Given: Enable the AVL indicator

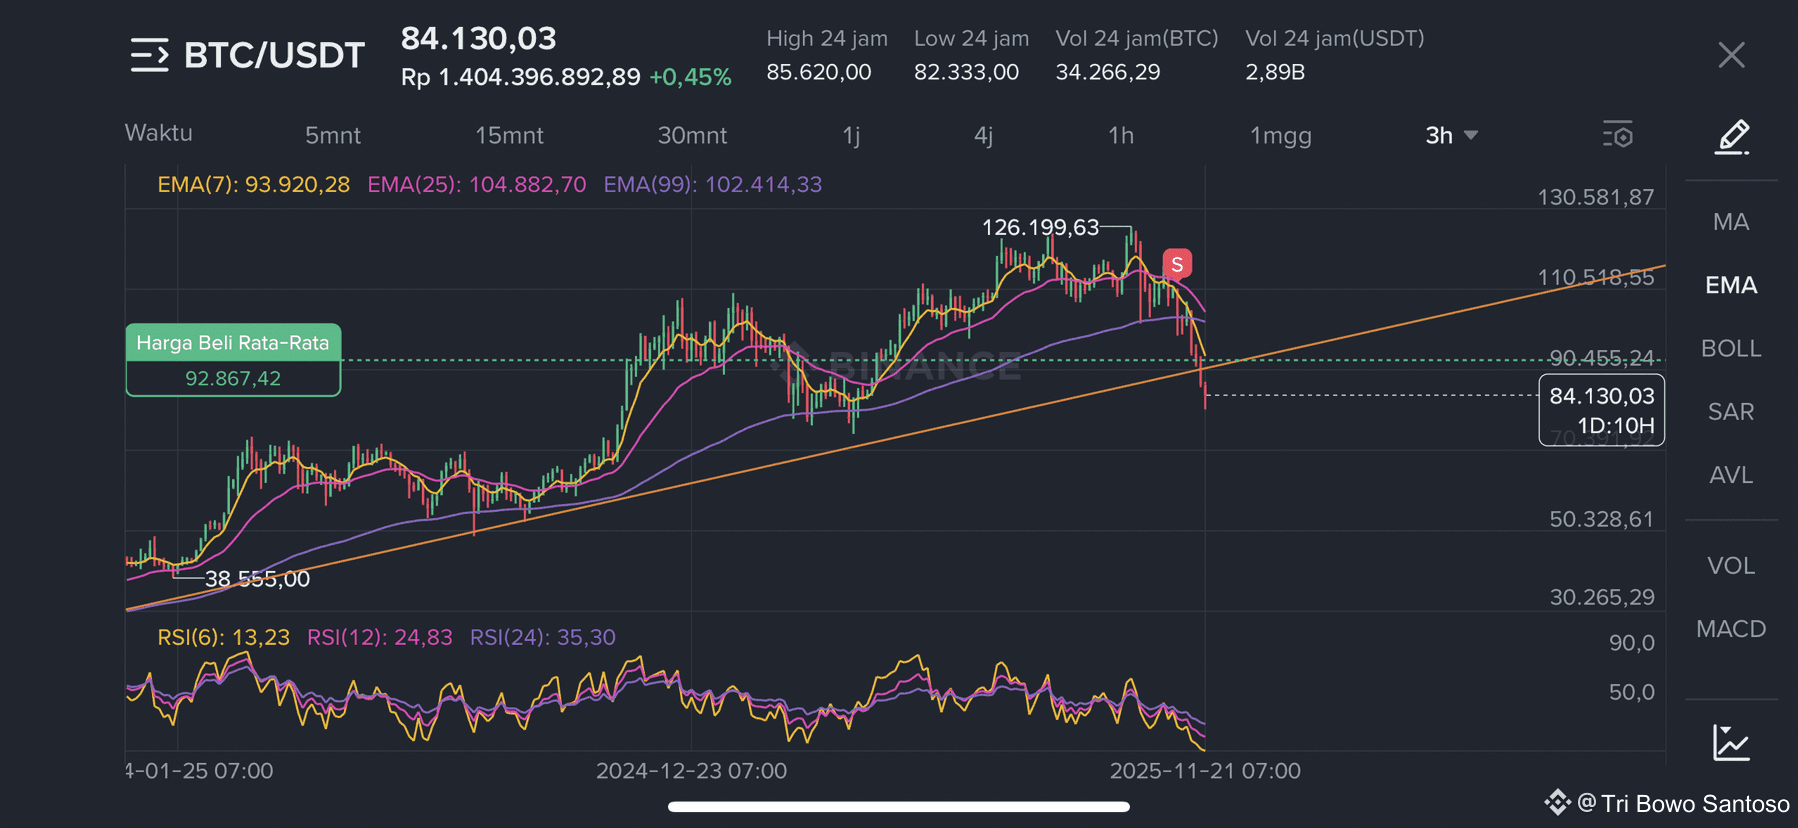Looking at the screenshot, I should pyautogui.click(x=1731, y=474).
